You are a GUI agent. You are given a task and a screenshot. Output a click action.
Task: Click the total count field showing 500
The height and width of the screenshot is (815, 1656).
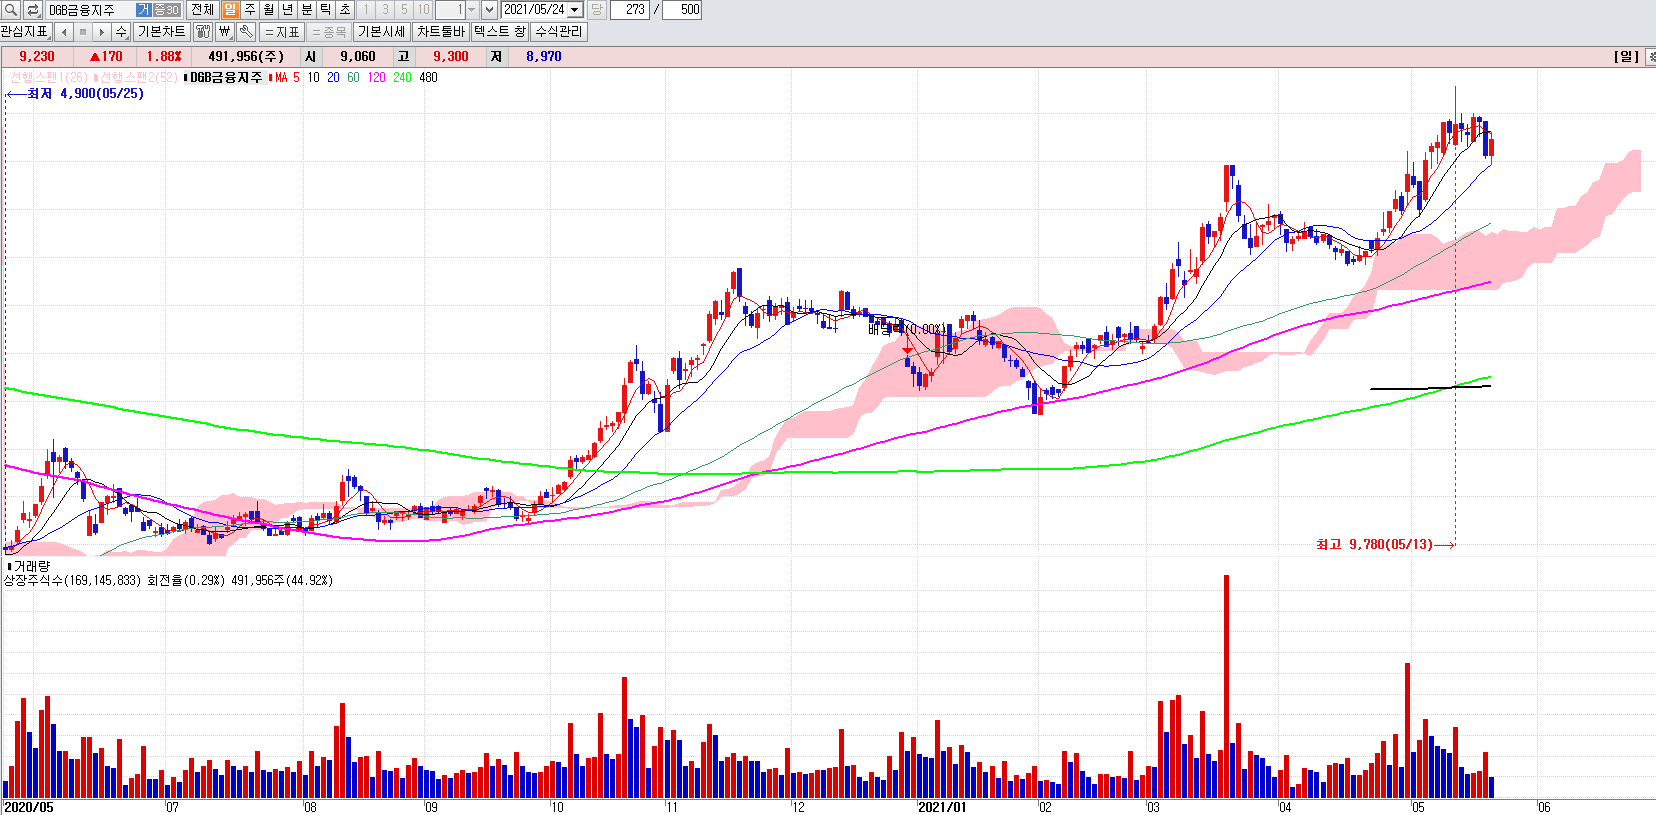click(x=682, y=9)
